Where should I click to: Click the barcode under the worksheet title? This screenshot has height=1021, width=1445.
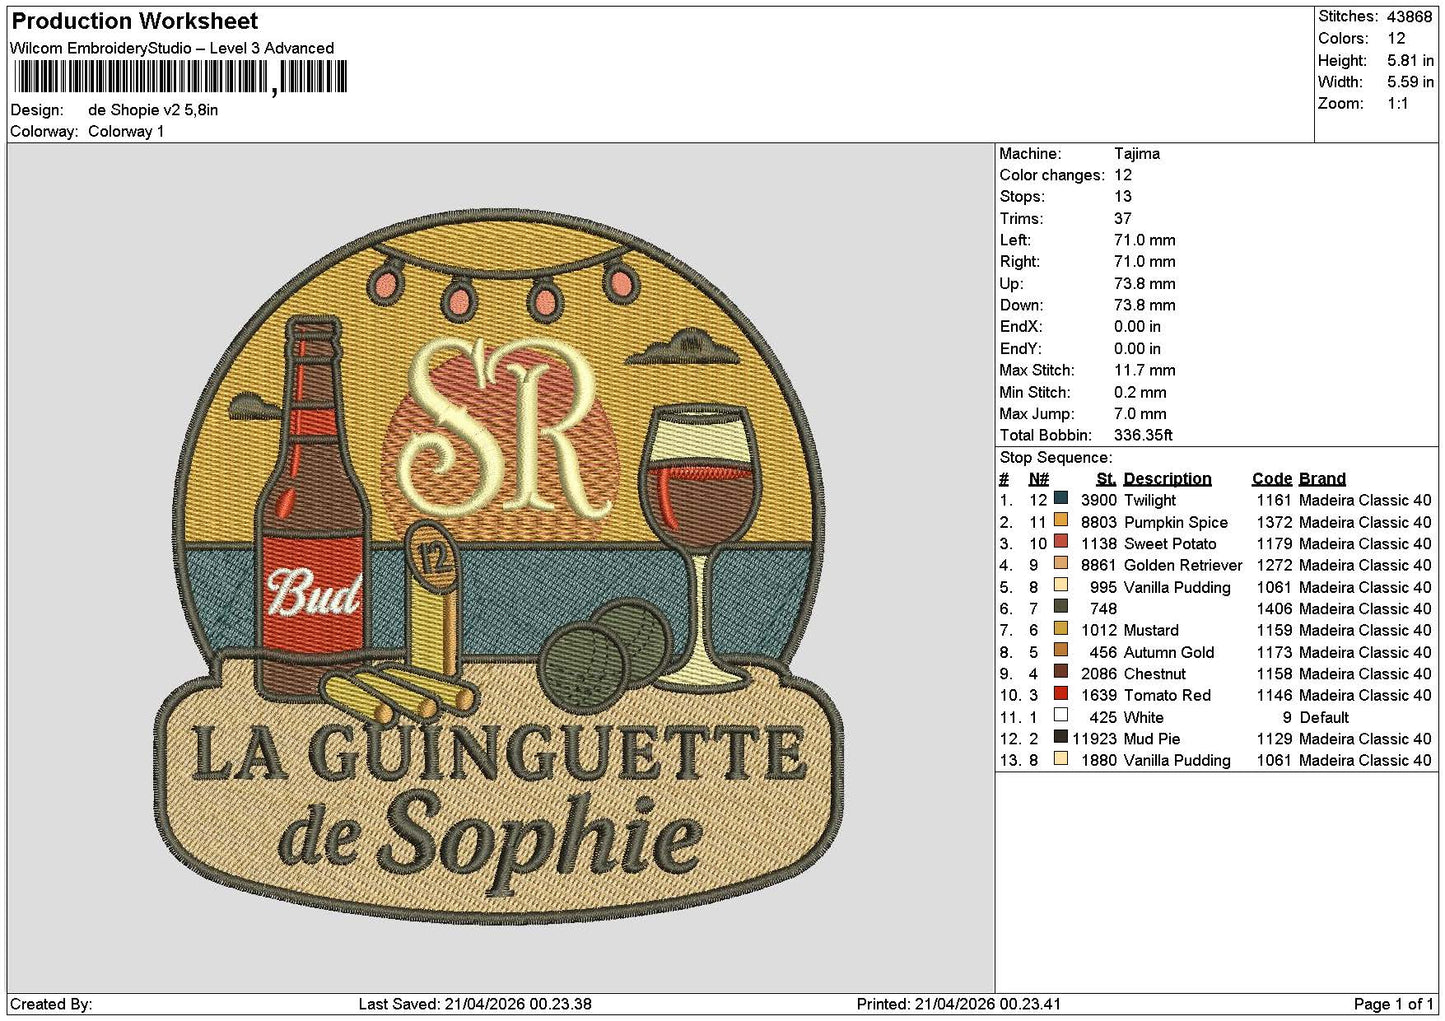tap(180, 77)
